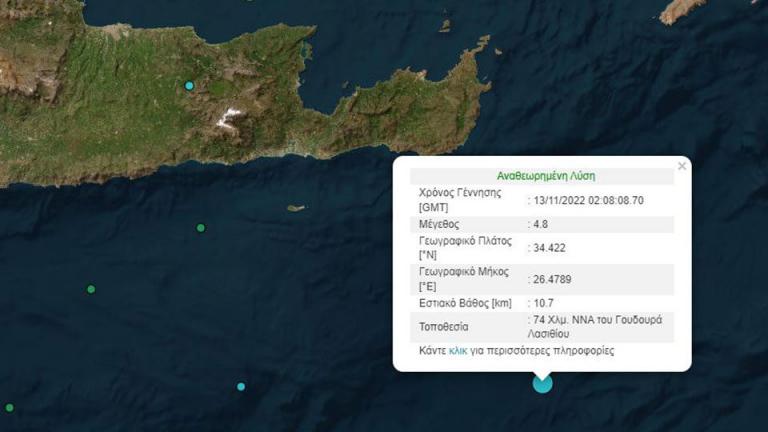Click the location text '74 Χλμ. ΝΝΑ του Γουδουρά'
This screenshot has width=768, height=432.
coord(601,320)
